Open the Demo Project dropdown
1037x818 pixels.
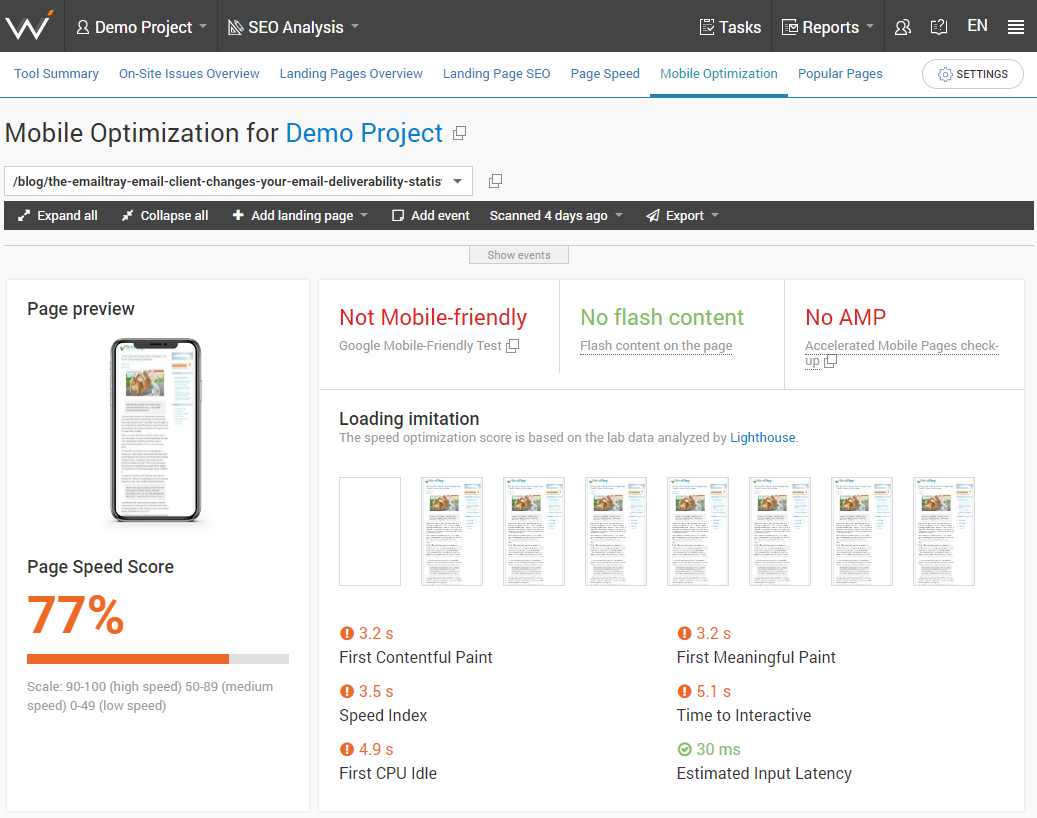[x=141, y=27]
